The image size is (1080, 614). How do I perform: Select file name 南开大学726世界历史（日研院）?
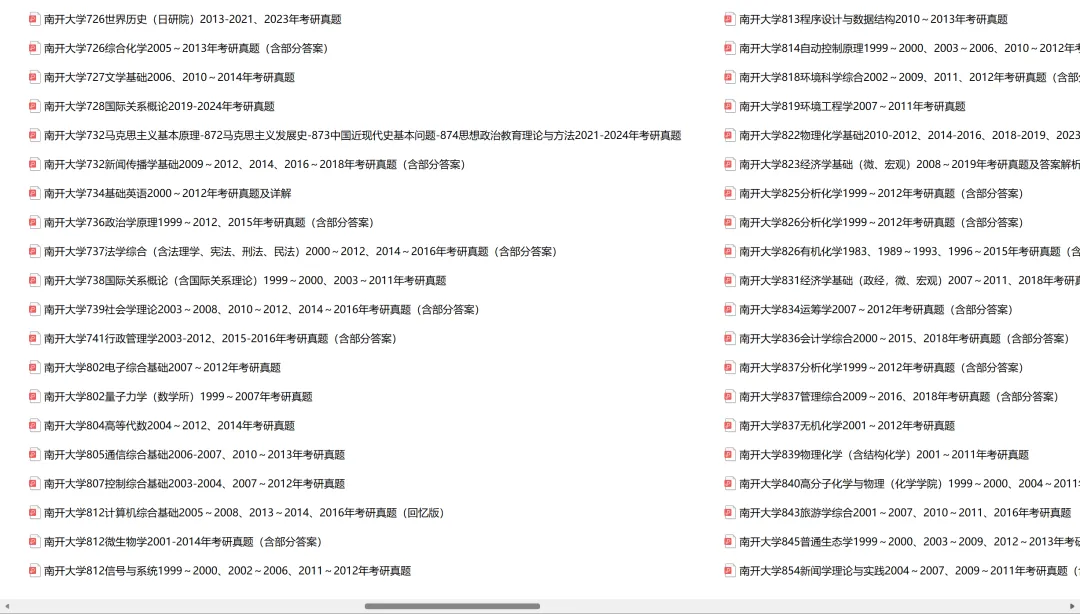(x=193, y=19)
